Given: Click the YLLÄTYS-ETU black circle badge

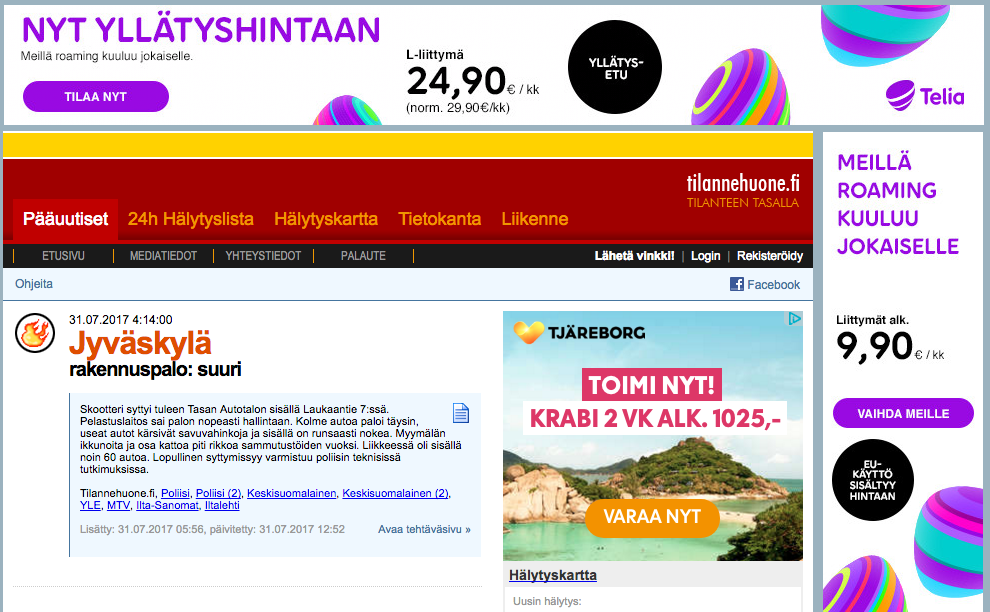Looking at the screenshot, I should coord(615,68).
